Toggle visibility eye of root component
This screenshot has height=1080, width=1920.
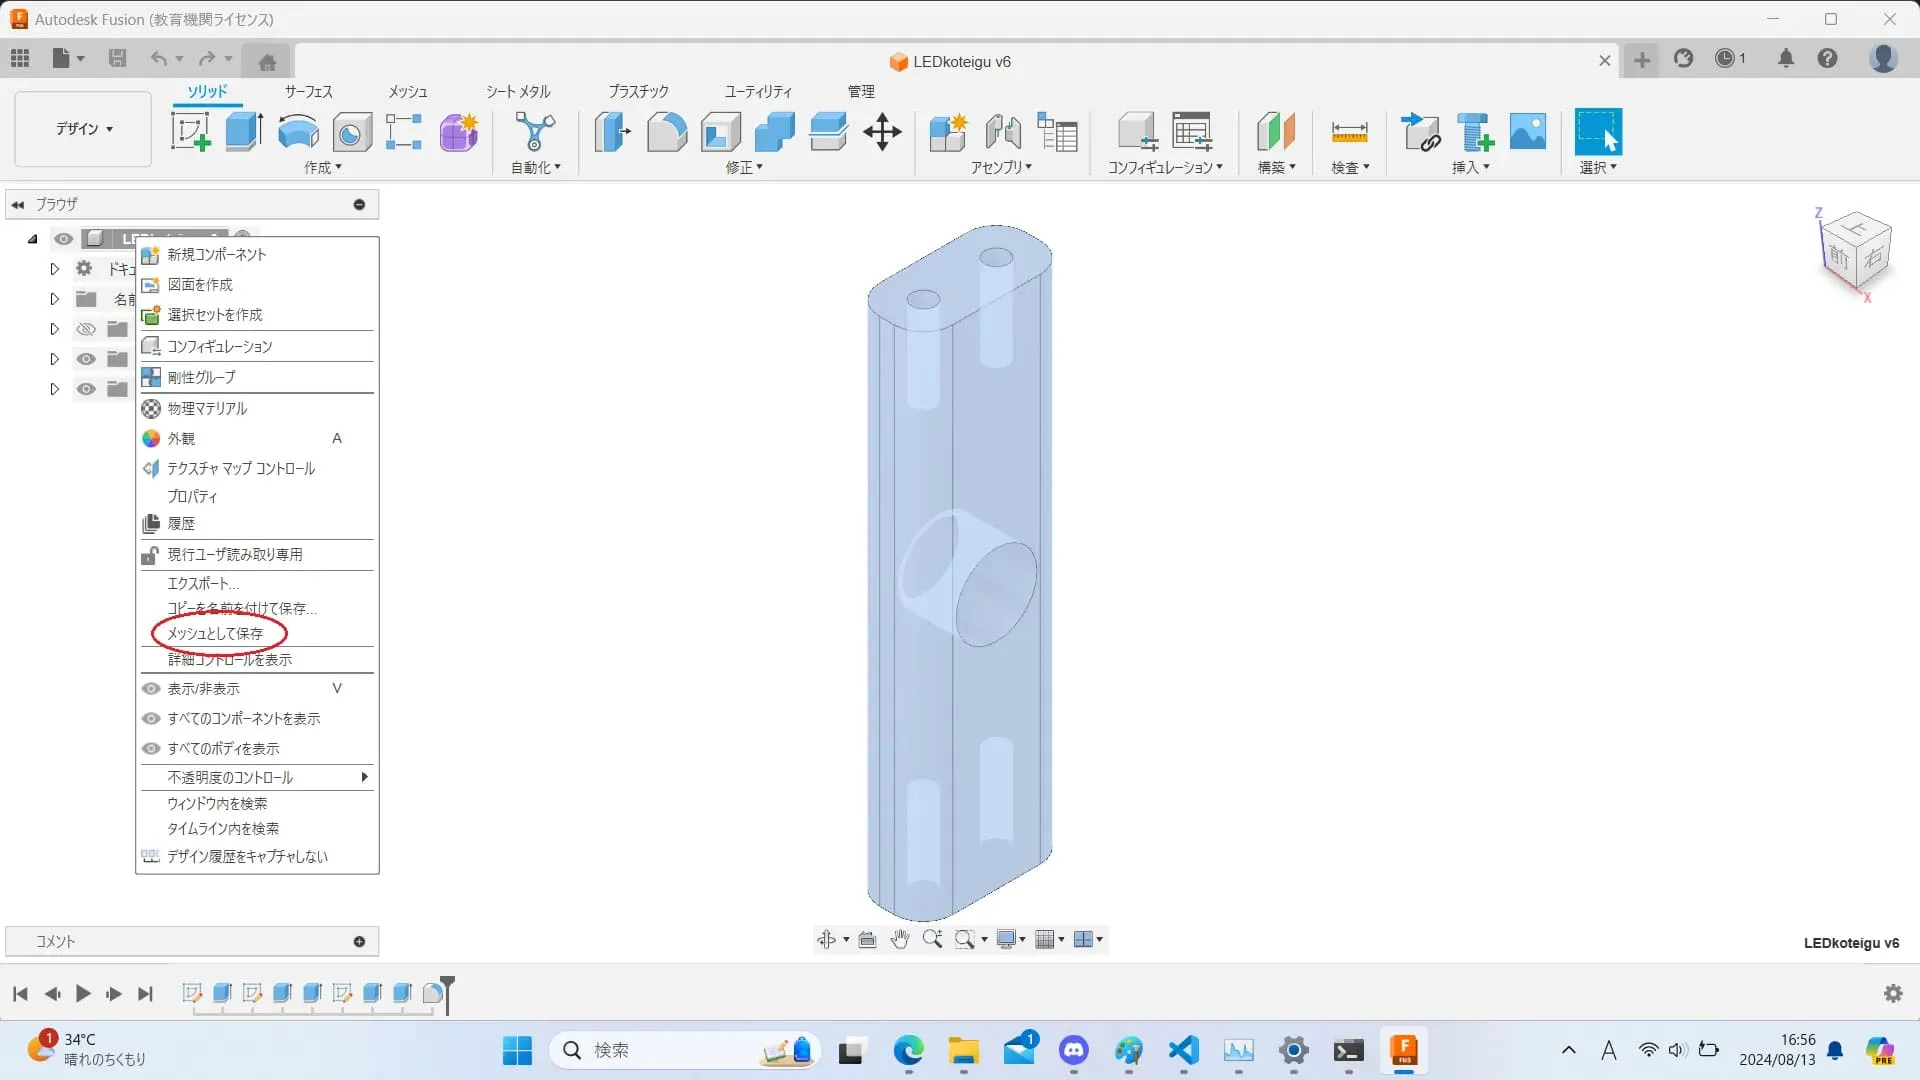pyautogui.click(x=63, y=239)
